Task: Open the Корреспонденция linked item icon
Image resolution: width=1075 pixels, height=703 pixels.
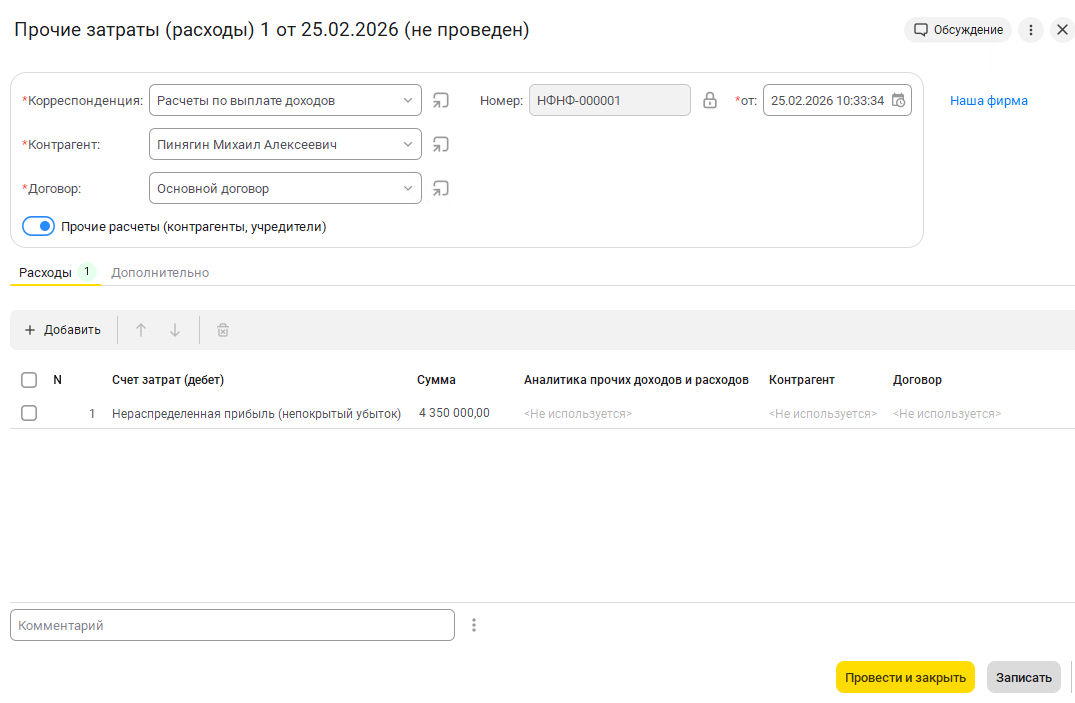Action: tap(440, 100)
